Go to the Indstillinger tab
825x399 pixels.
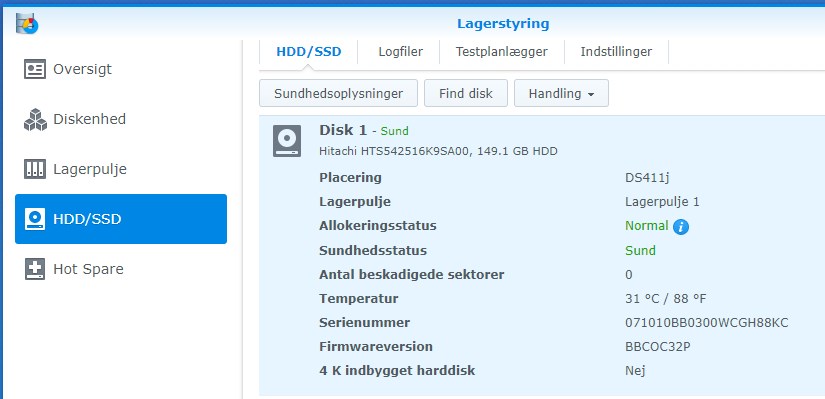[616, 52]
